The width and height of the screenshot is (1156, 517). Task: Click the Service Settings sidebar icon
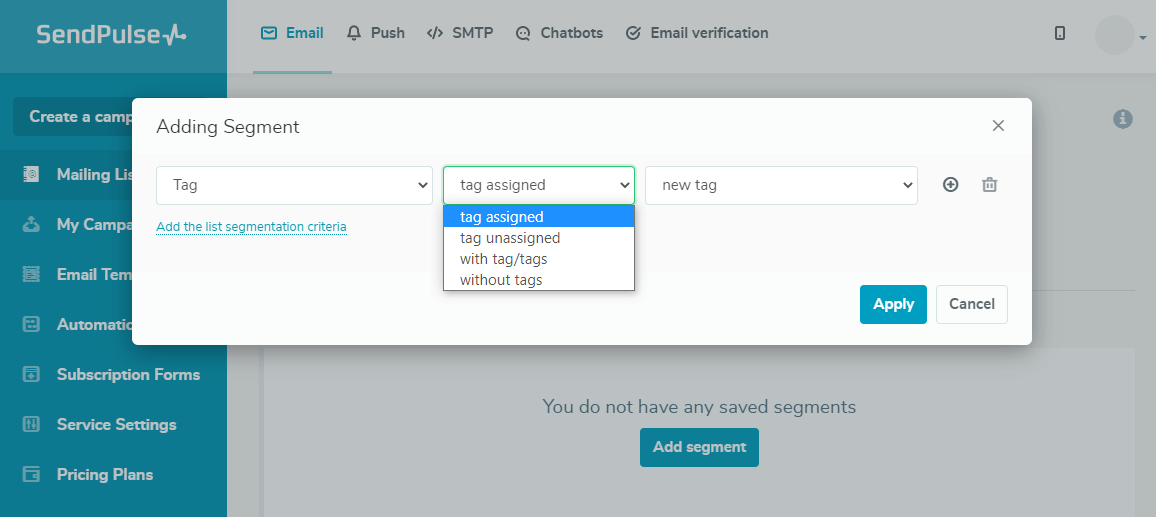point(31,424)
